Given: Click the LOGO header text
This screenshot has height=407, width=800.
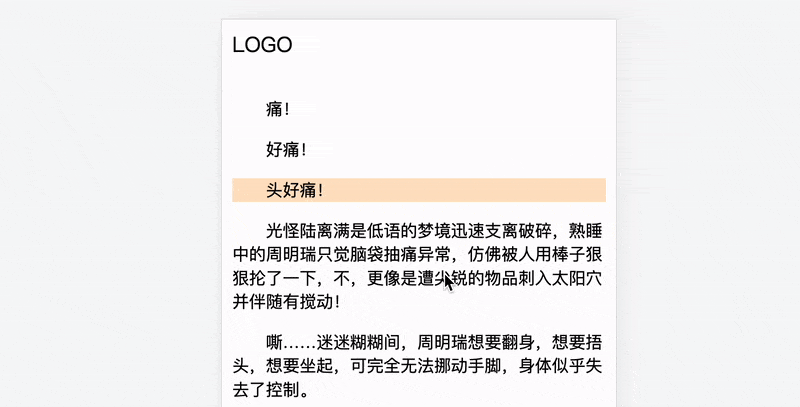Looking at the screenshot, I should (262, 45).
